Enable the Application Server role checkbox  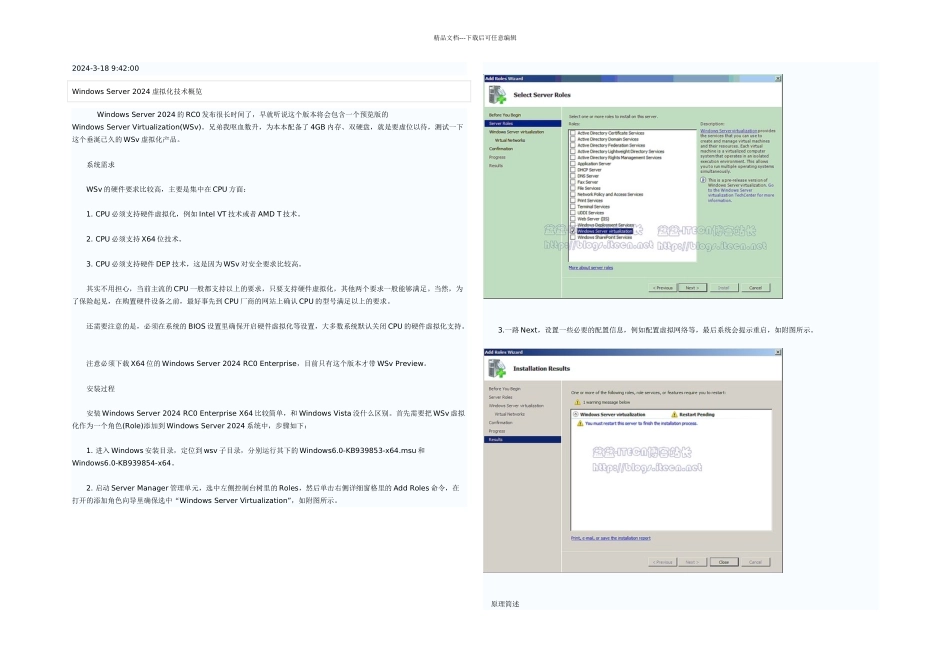pos(573,164)
